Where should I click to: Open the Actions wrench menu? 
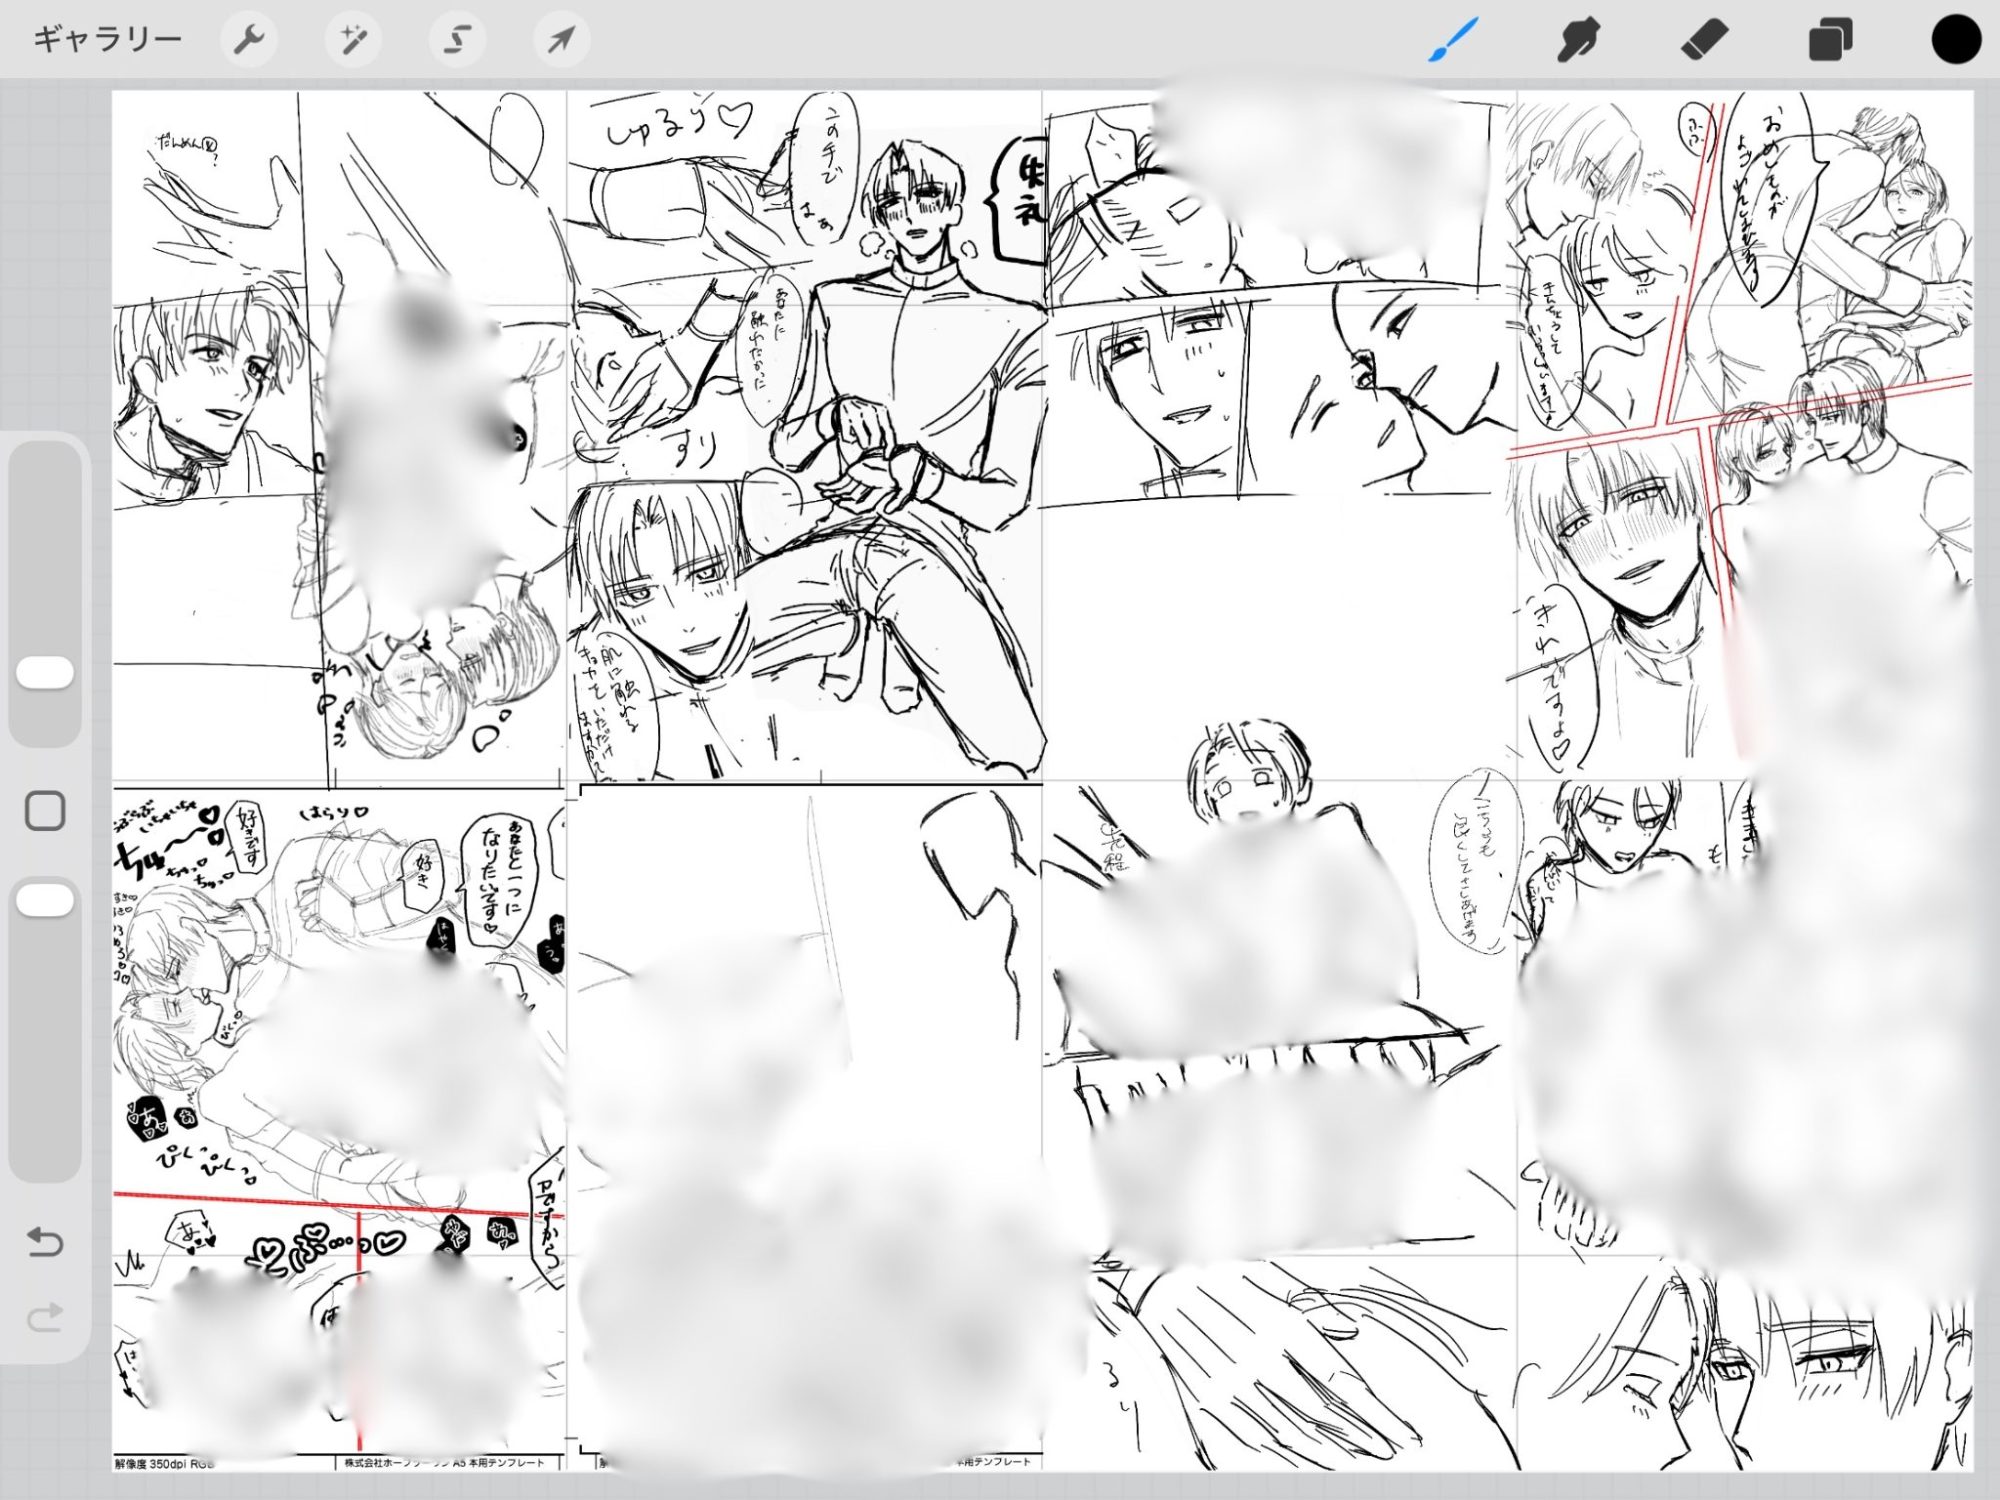tap(248, 40)
